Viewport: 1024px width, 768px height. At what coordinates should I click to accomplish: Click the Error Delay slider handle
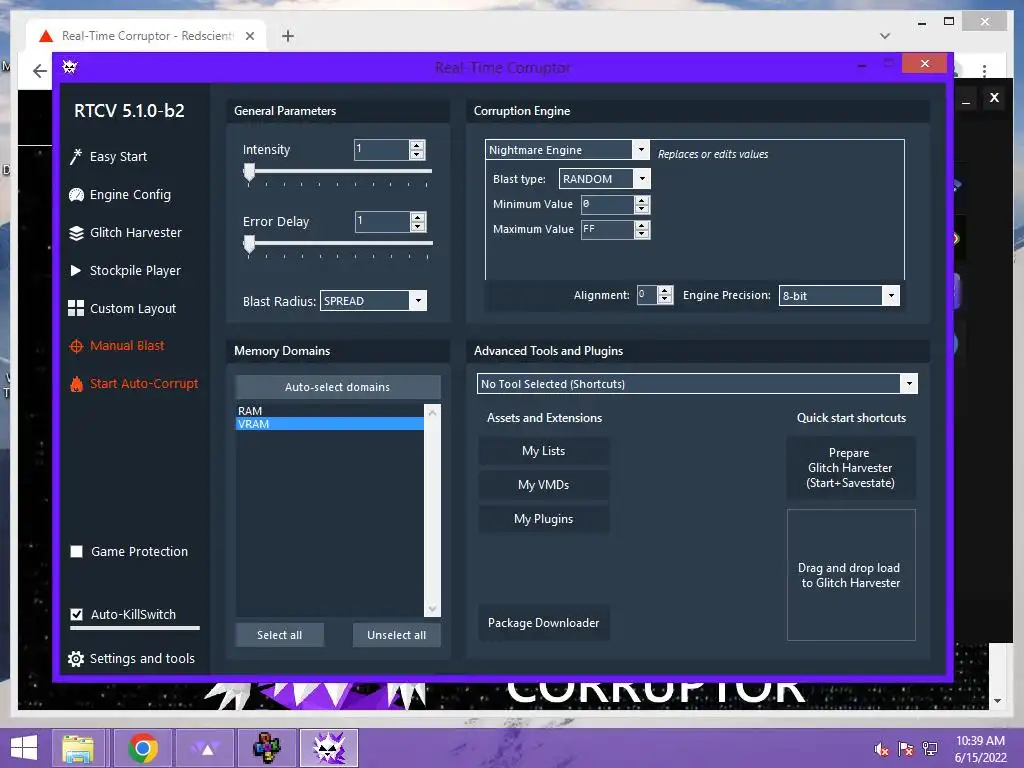249,244
